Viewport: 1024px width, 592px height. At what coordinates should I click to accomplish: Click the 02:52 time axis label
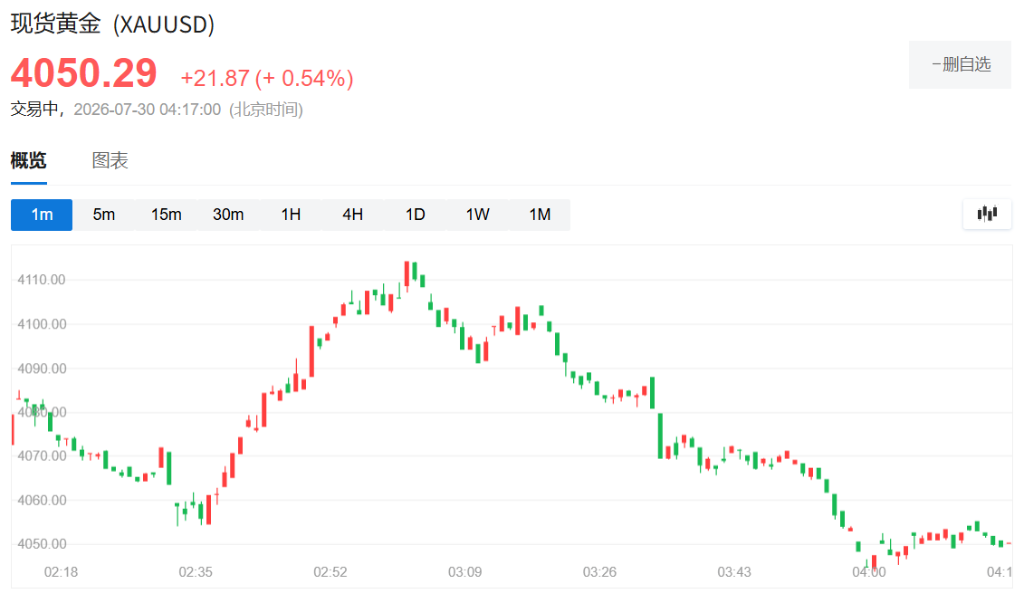[330, 572]
